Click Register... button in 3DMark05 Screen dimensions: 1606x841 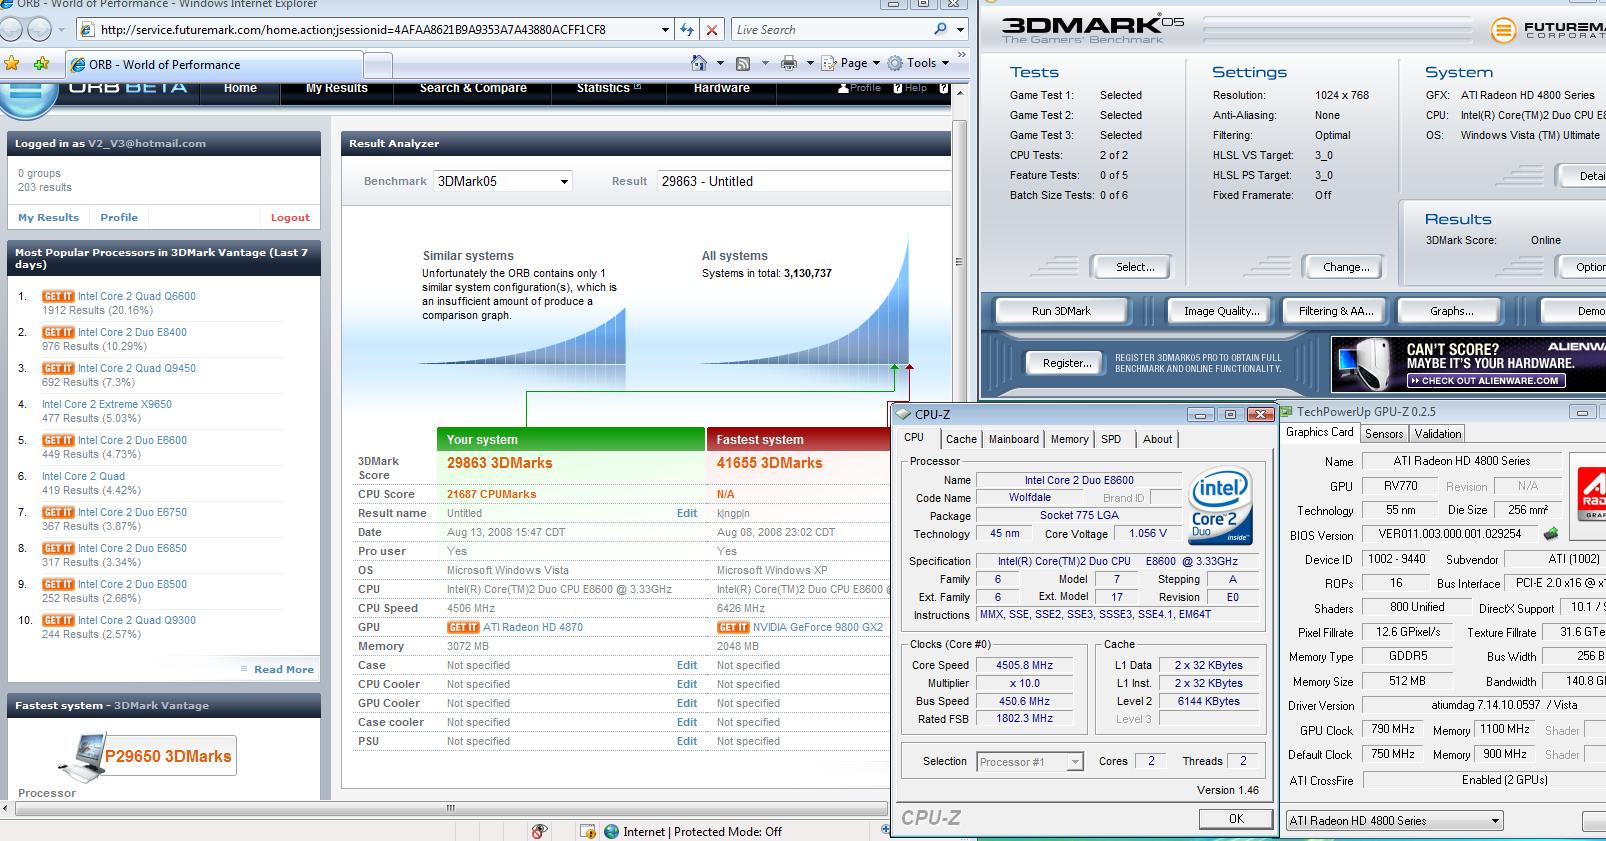point(1067,363)
